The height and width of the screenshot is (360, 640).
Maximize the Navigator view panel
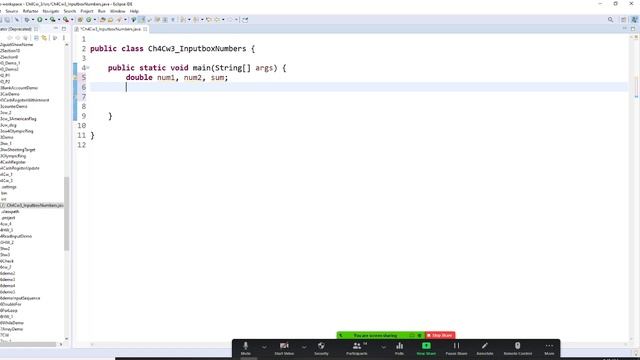pyautogui.click(x=64, y=29)
